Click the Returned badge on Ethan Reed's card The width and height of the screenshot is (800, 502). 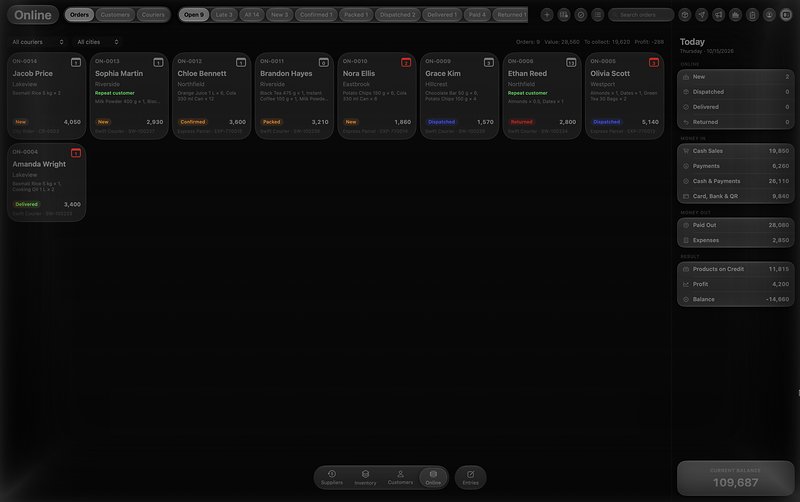point(521,122)
